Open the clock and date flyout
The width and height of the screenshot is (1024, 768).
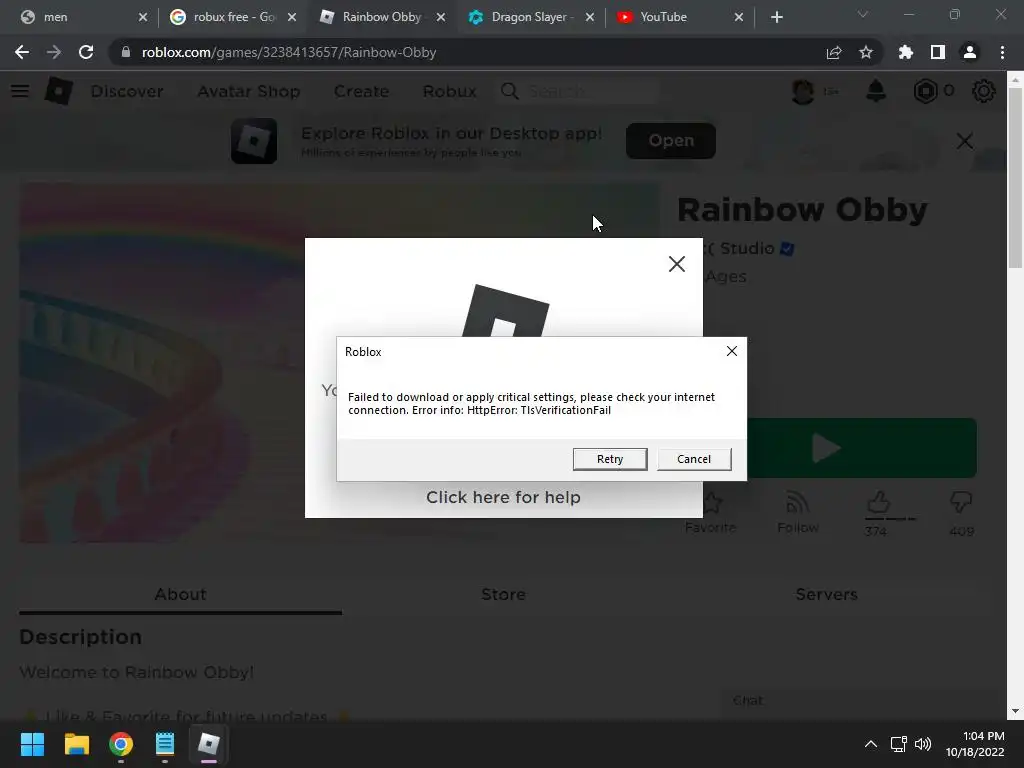click(975, 744)
